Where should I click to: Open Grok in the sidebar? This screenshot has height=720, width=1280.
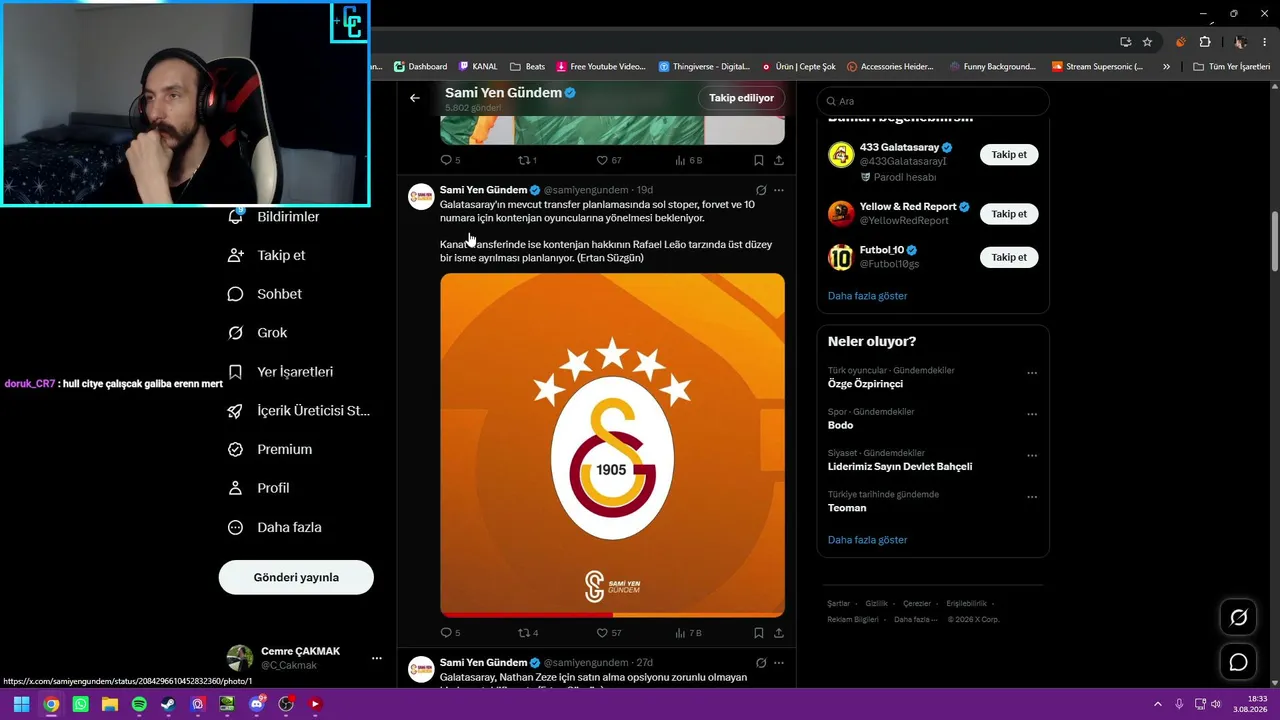point(258,333)
